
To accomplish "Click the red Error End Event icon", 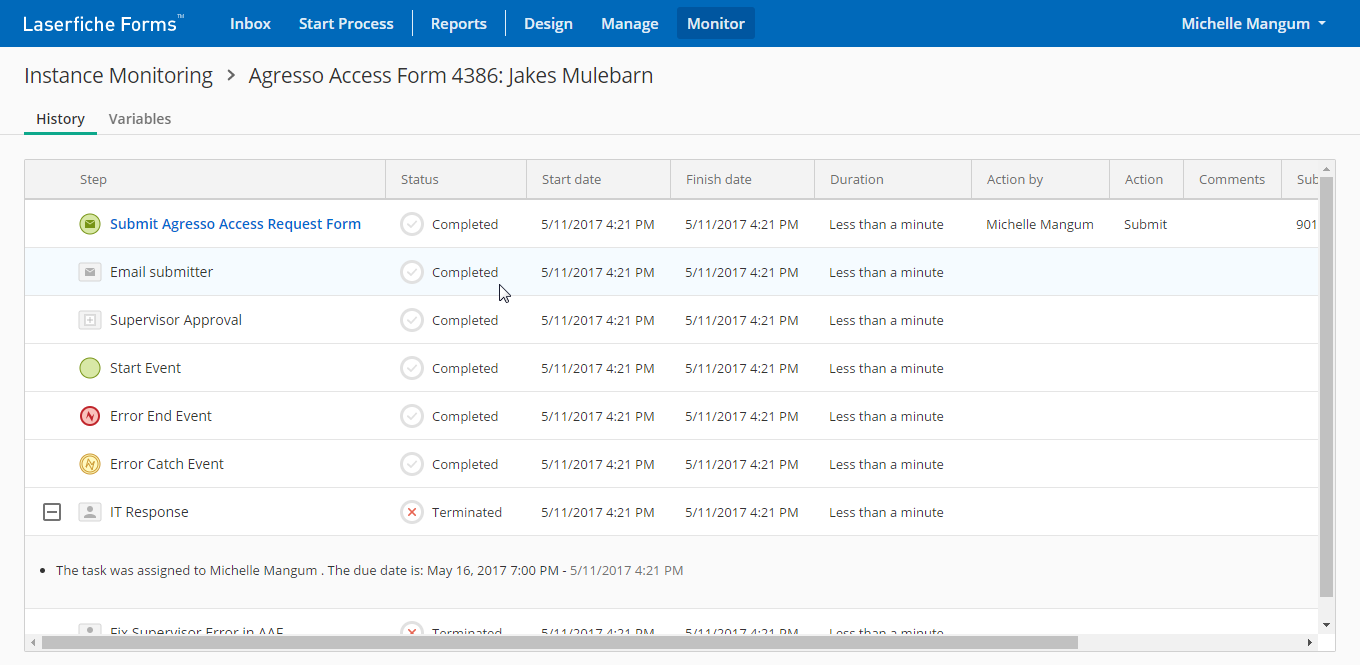I will click(x=90, y=416).
